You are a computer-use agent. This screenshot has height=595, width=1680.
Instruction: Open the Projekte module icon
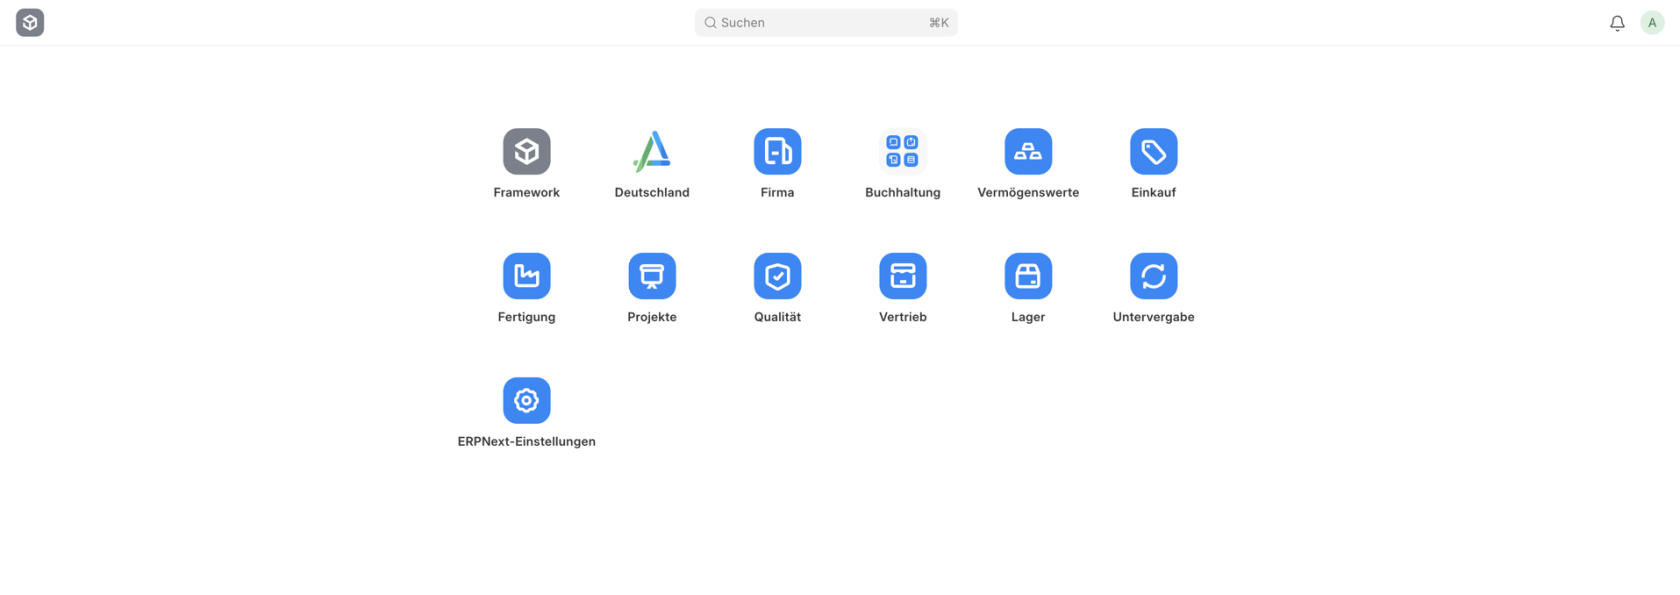652,276
